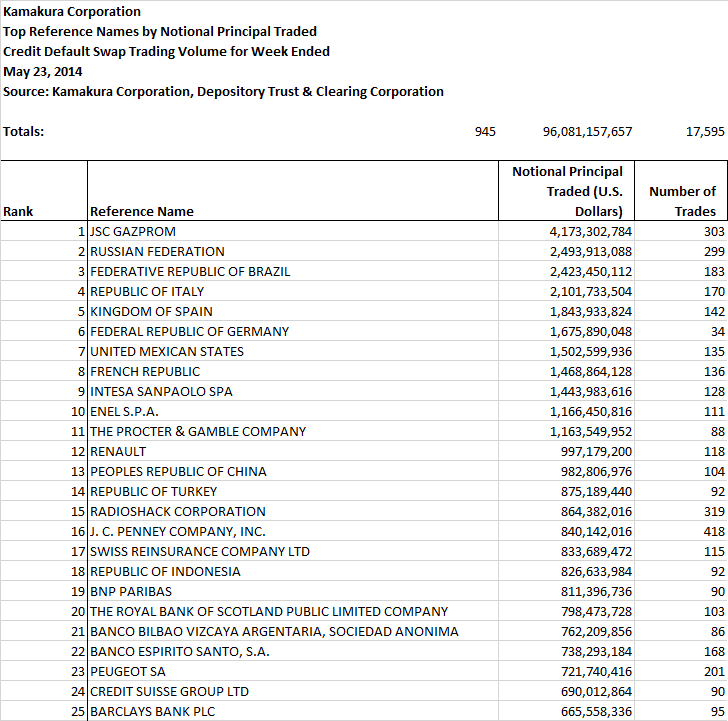This screenshot has height=721, width=728.
Task: Click trades count 201 for Peugeot SA
Action: pyautogui.click(x=681, y=670)
